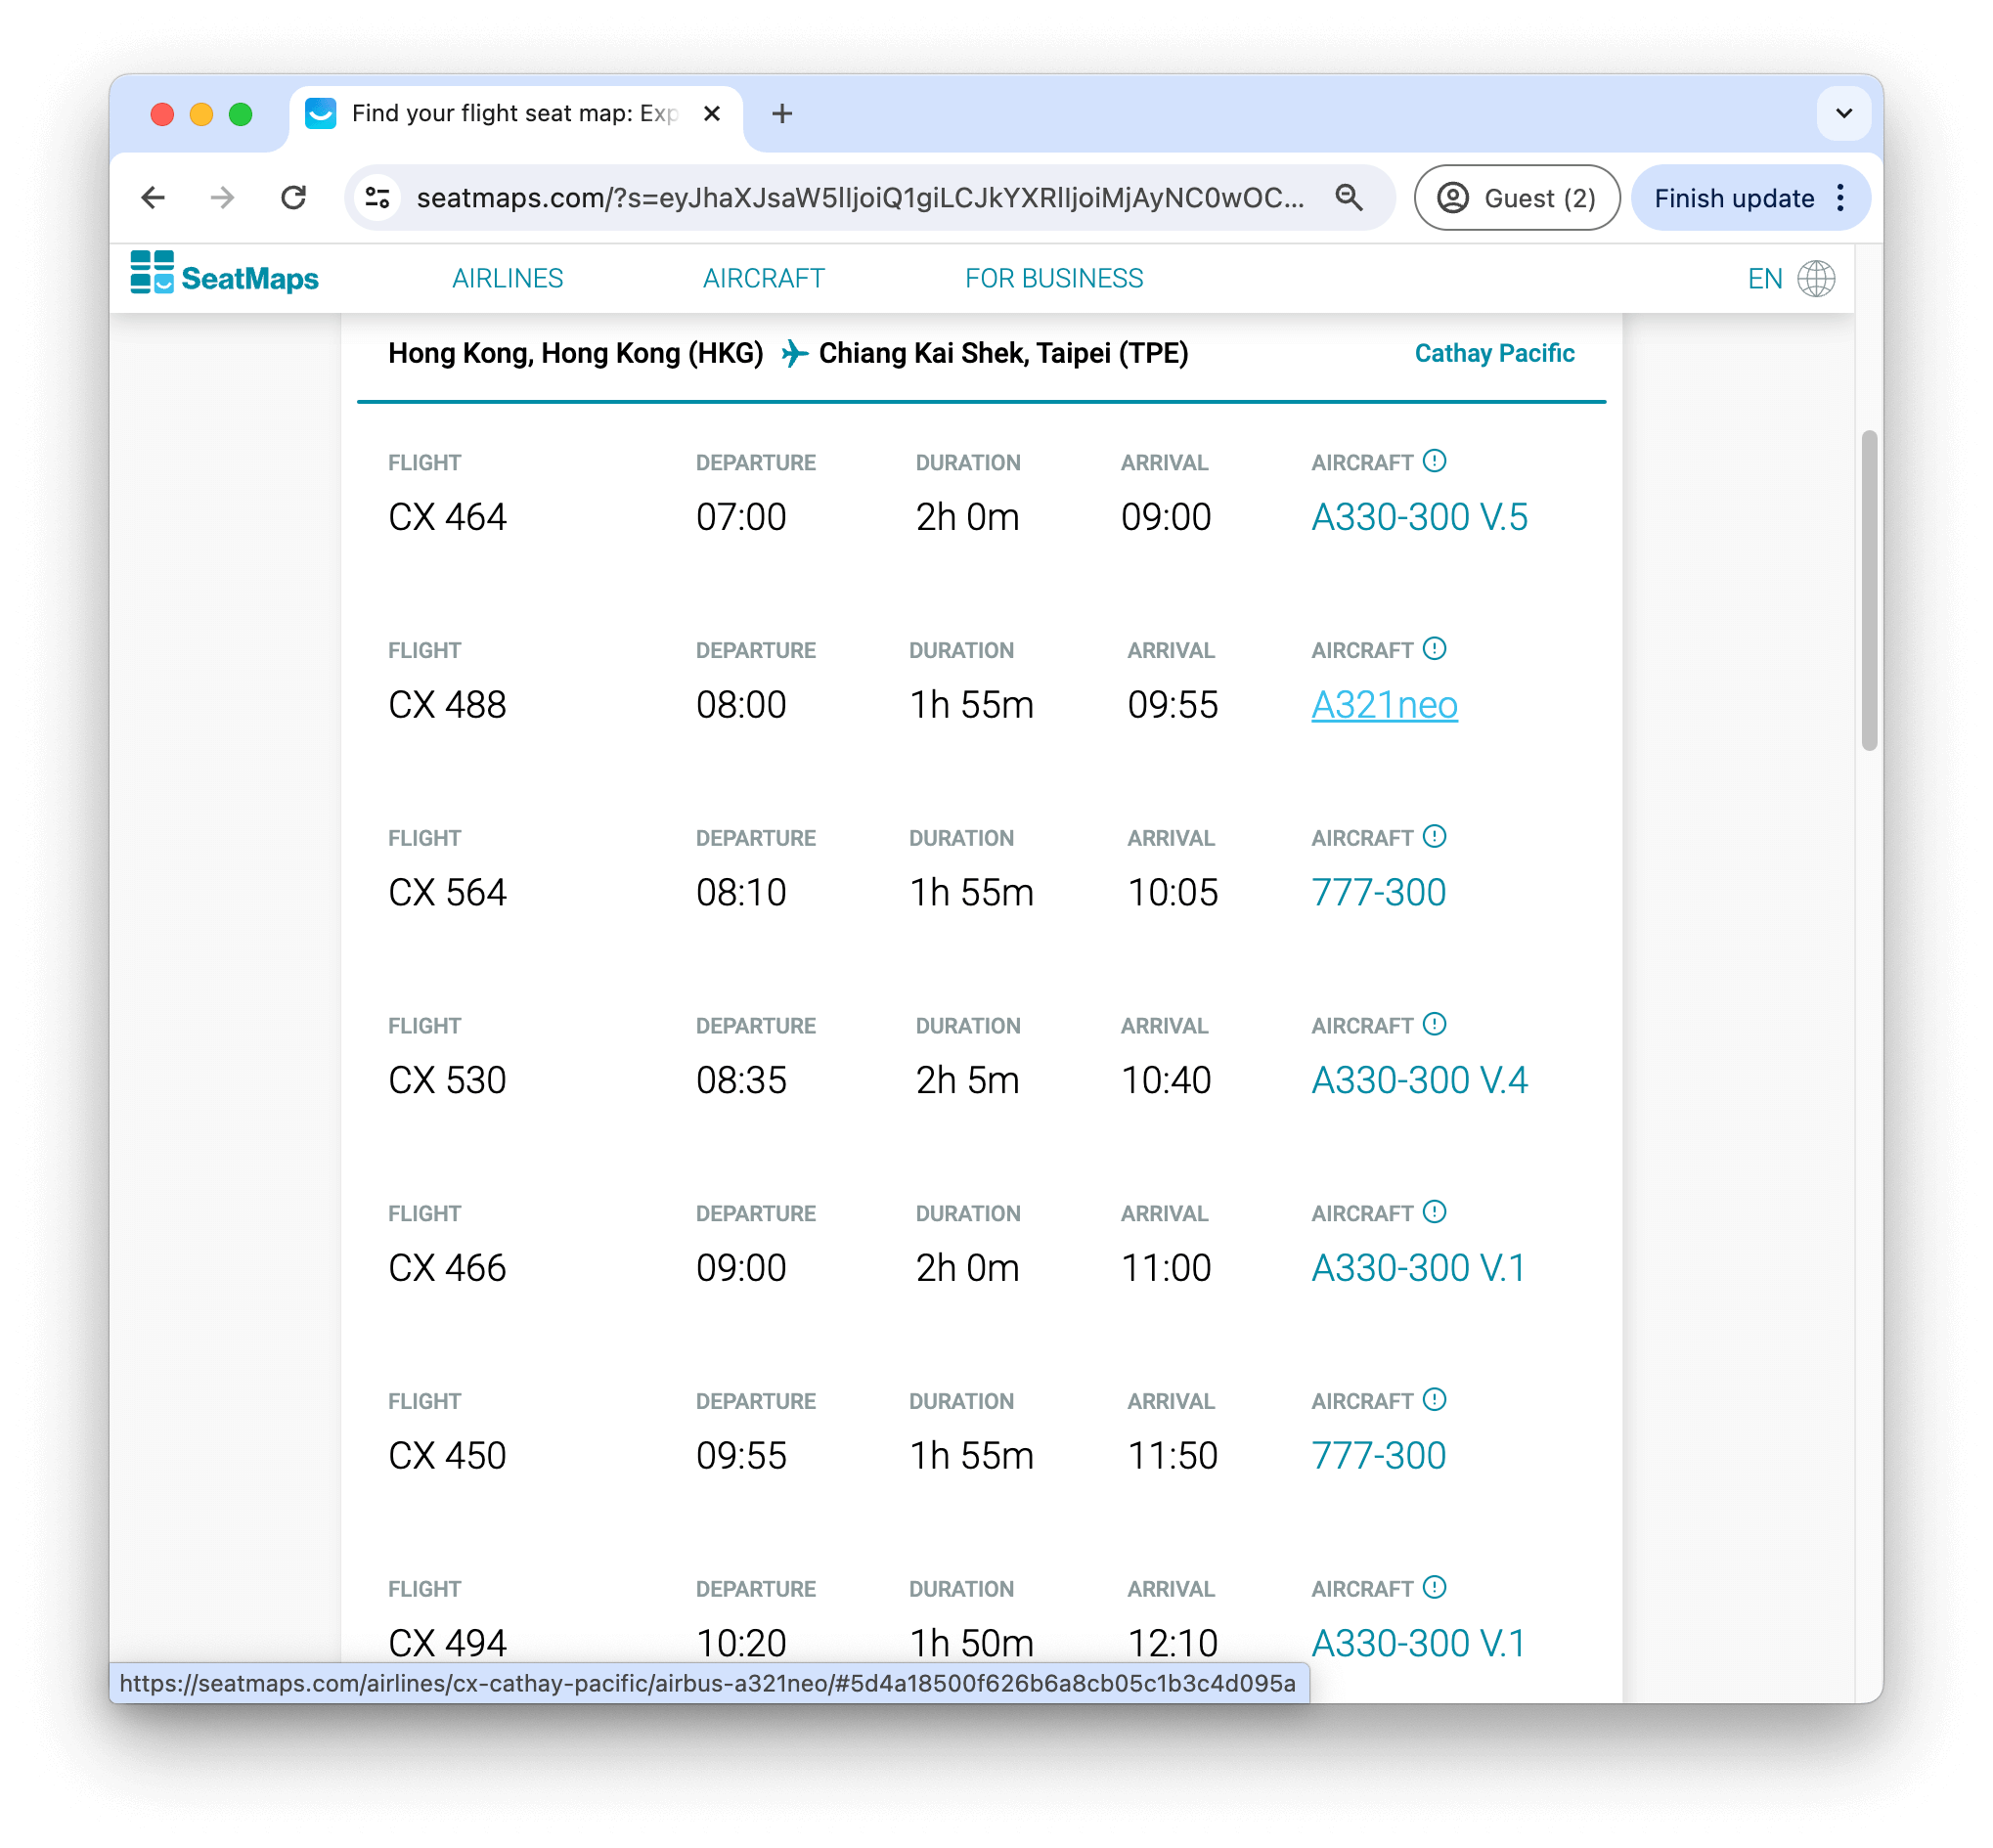The width and height of the screenshot is (1993, 1848).
Task: Click the airplane route icon between airports
Action: click(794, 353)
